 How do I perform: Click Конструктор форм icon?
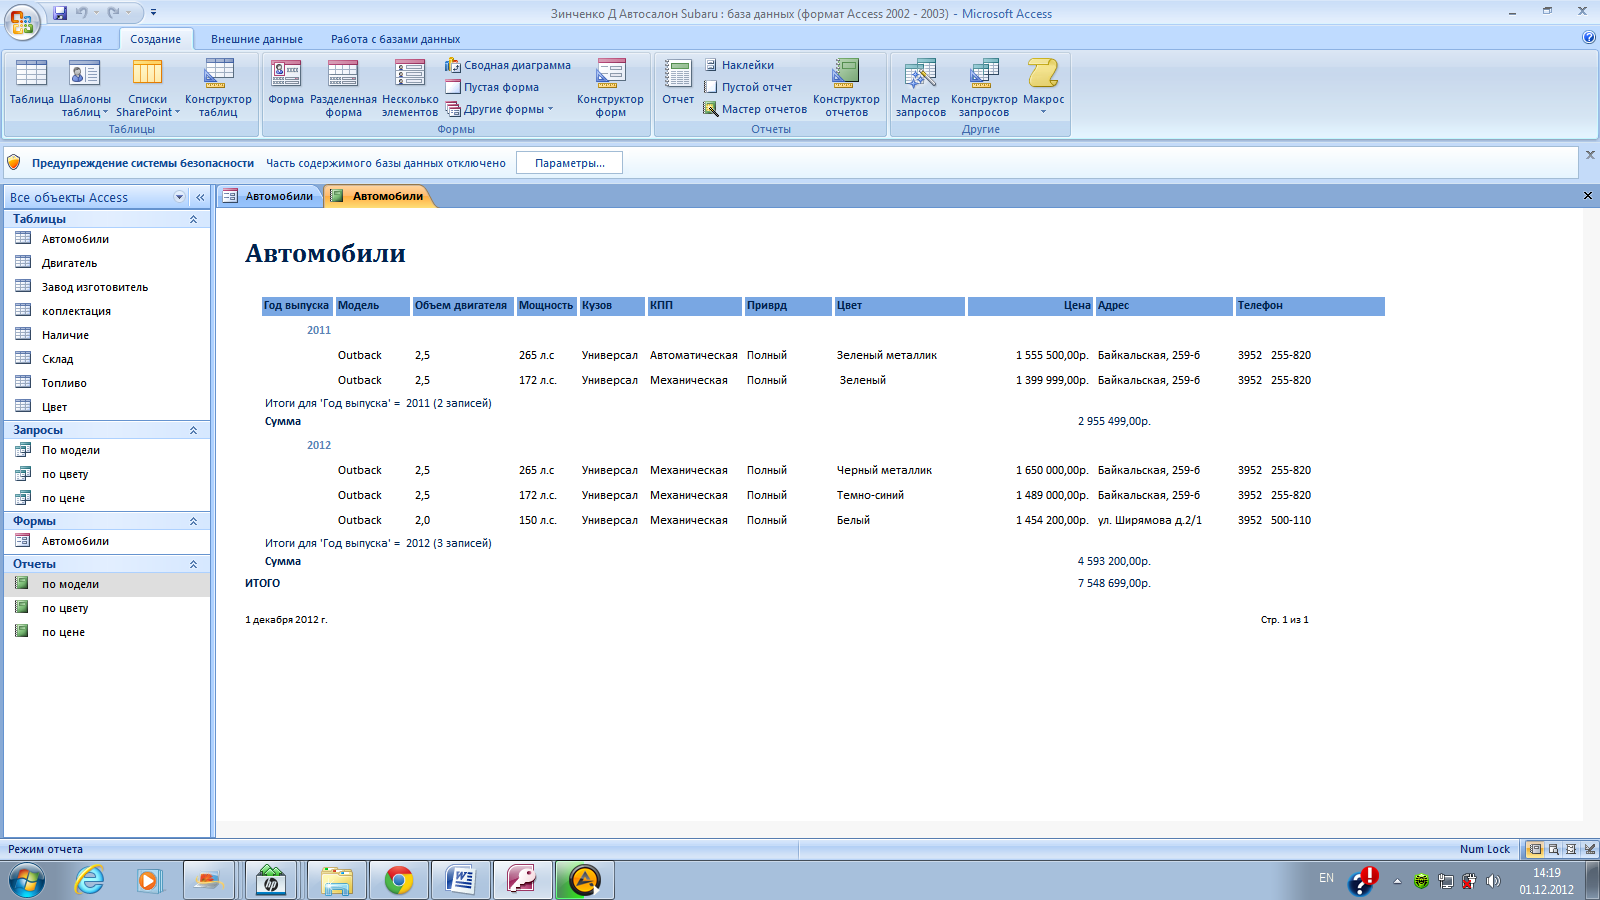click(610, 88)
